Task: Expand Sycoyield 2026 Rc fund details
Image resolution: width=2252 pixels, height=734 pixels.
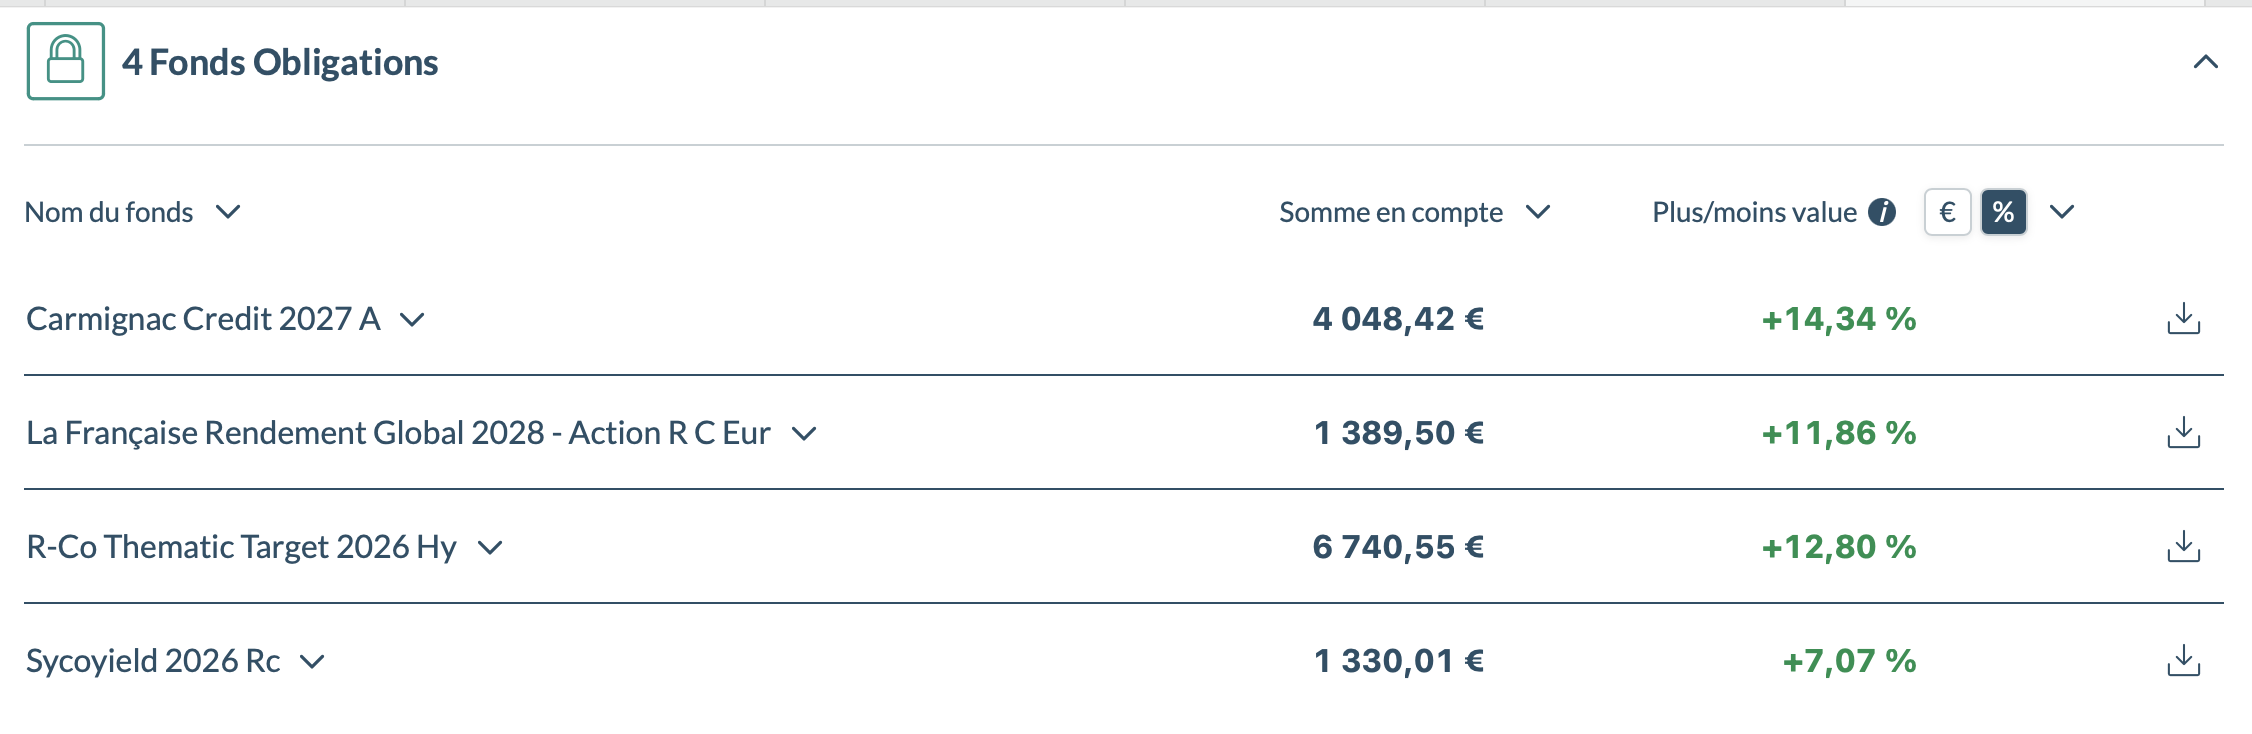Action: click(x=313, y=662)
